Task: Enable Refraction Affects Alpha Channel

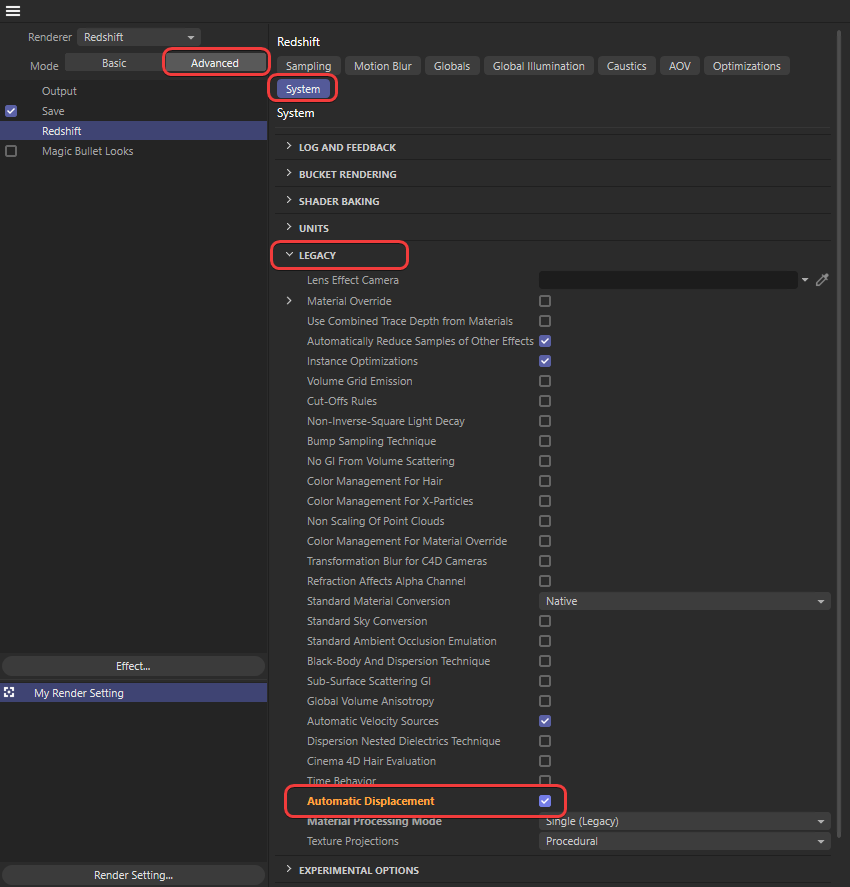Action: (545, 581)
